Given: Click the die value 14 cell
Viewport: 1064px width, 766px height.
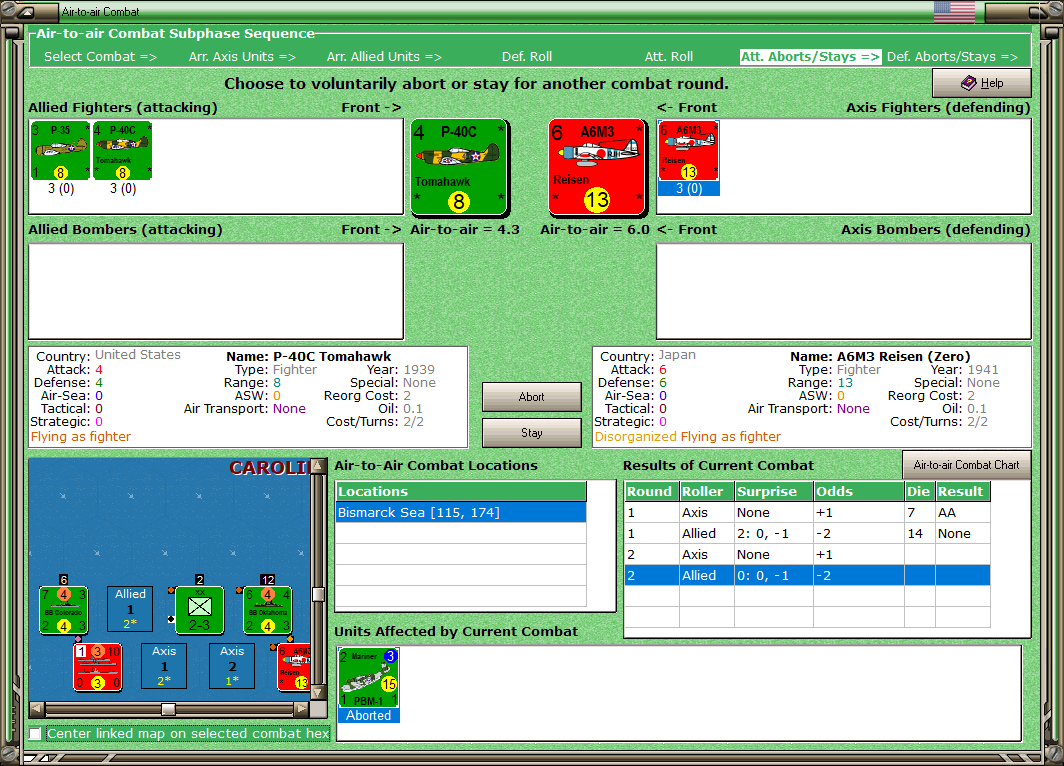Looking at the screenshot, I should 919,533.
